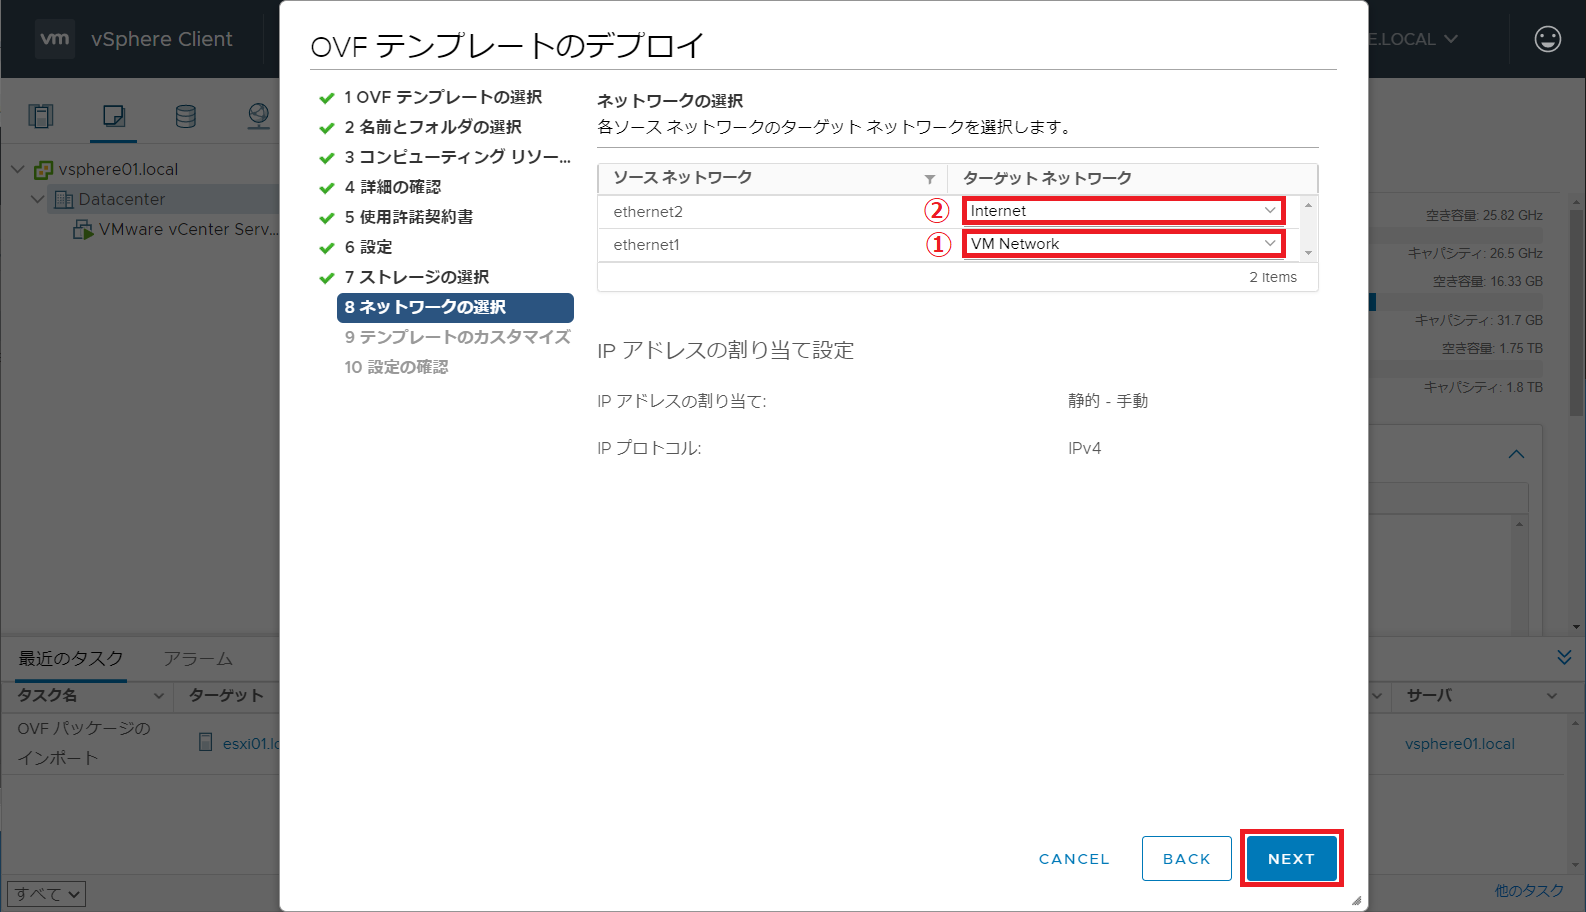Image resolution: width=1586 pixels, height=912 pixels.
Task: Click the vsphere01.local vCenter icon in tree
Action: click(43, 170)
